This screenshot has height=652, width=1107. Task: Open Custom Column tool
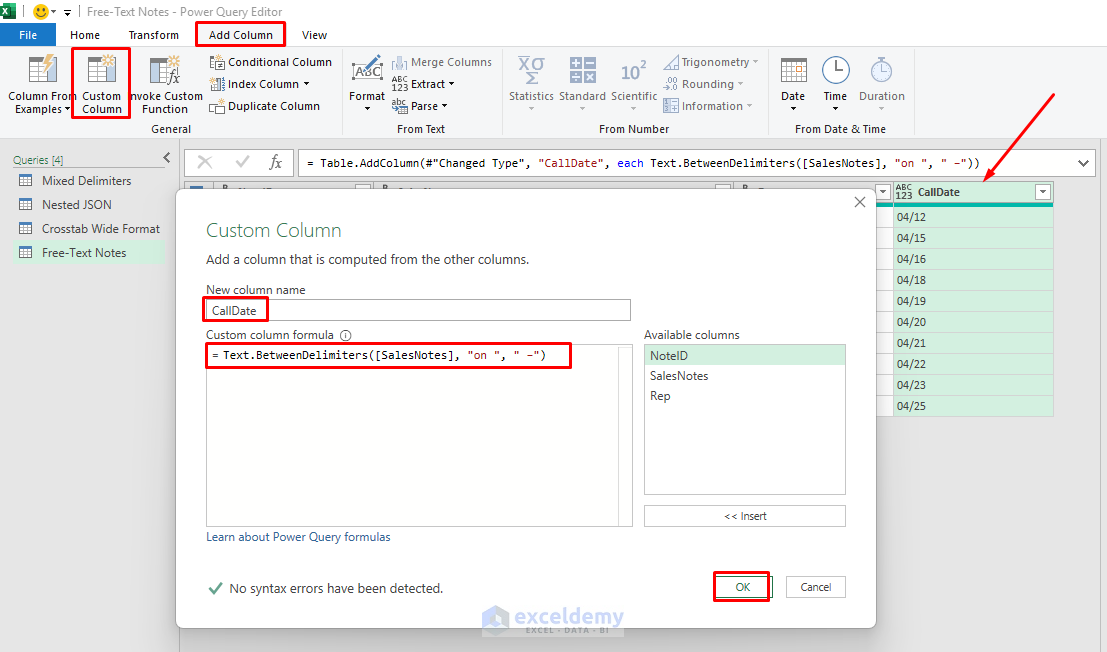click(101, 84)
